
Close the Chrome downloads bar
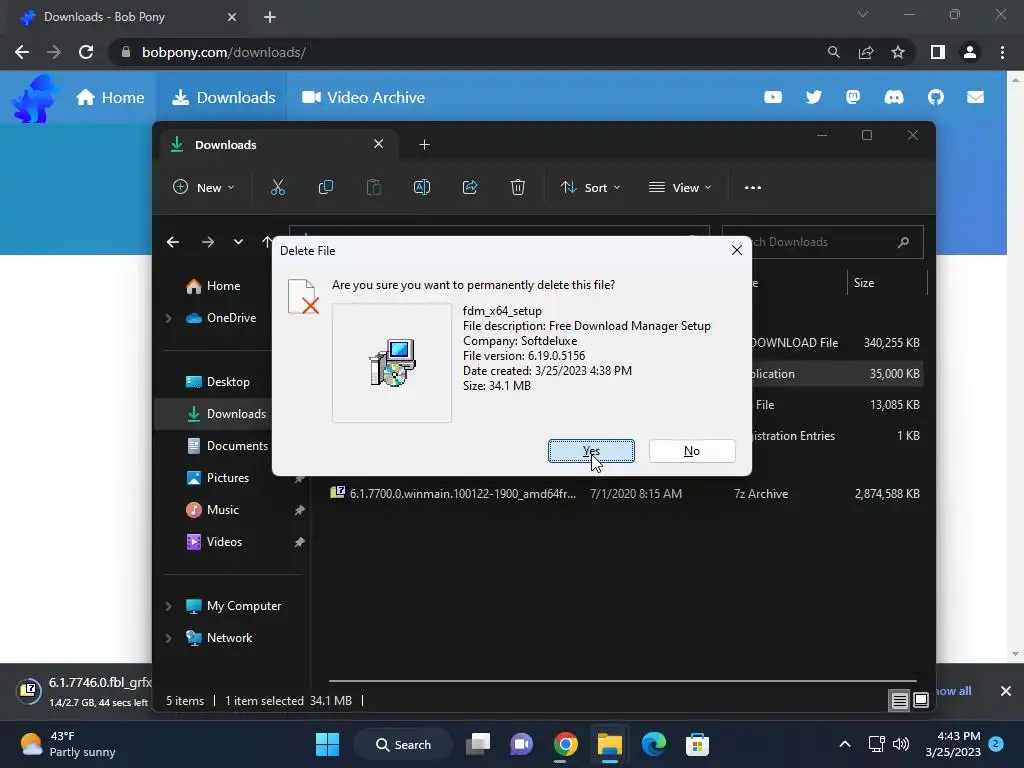[x=1006, y=691]
